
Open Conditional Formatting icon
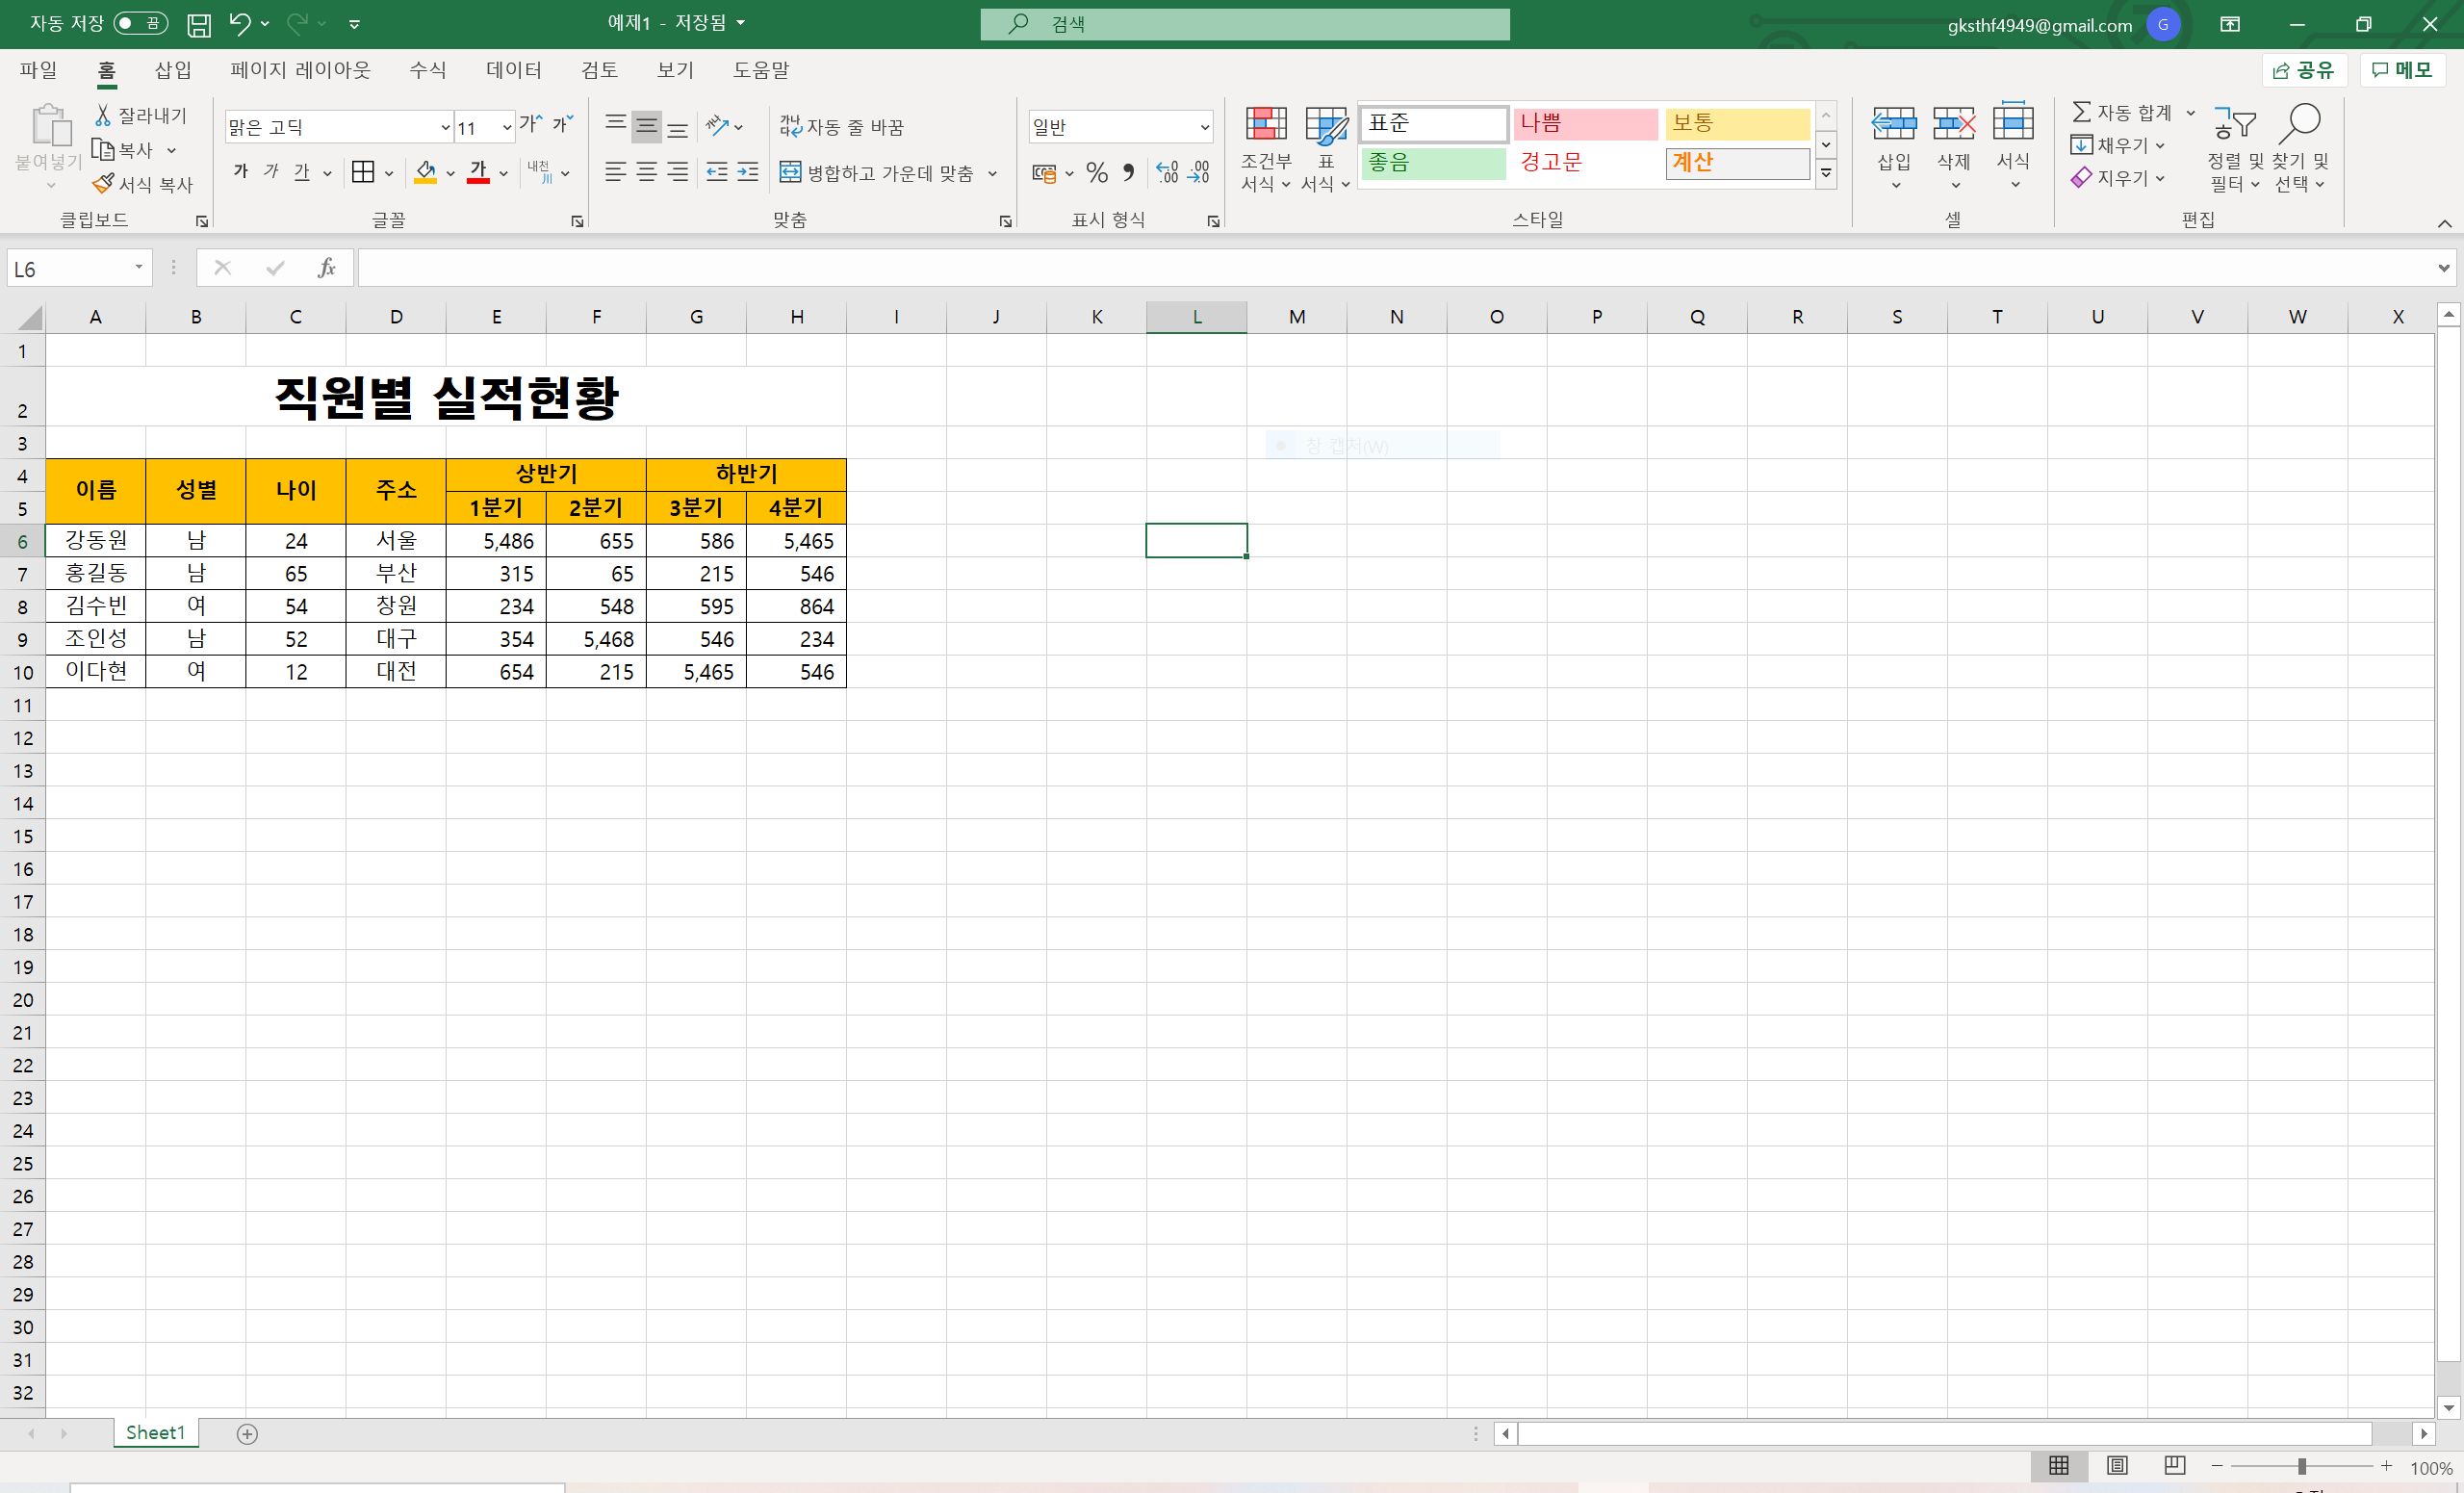[x=1265, y=125]
